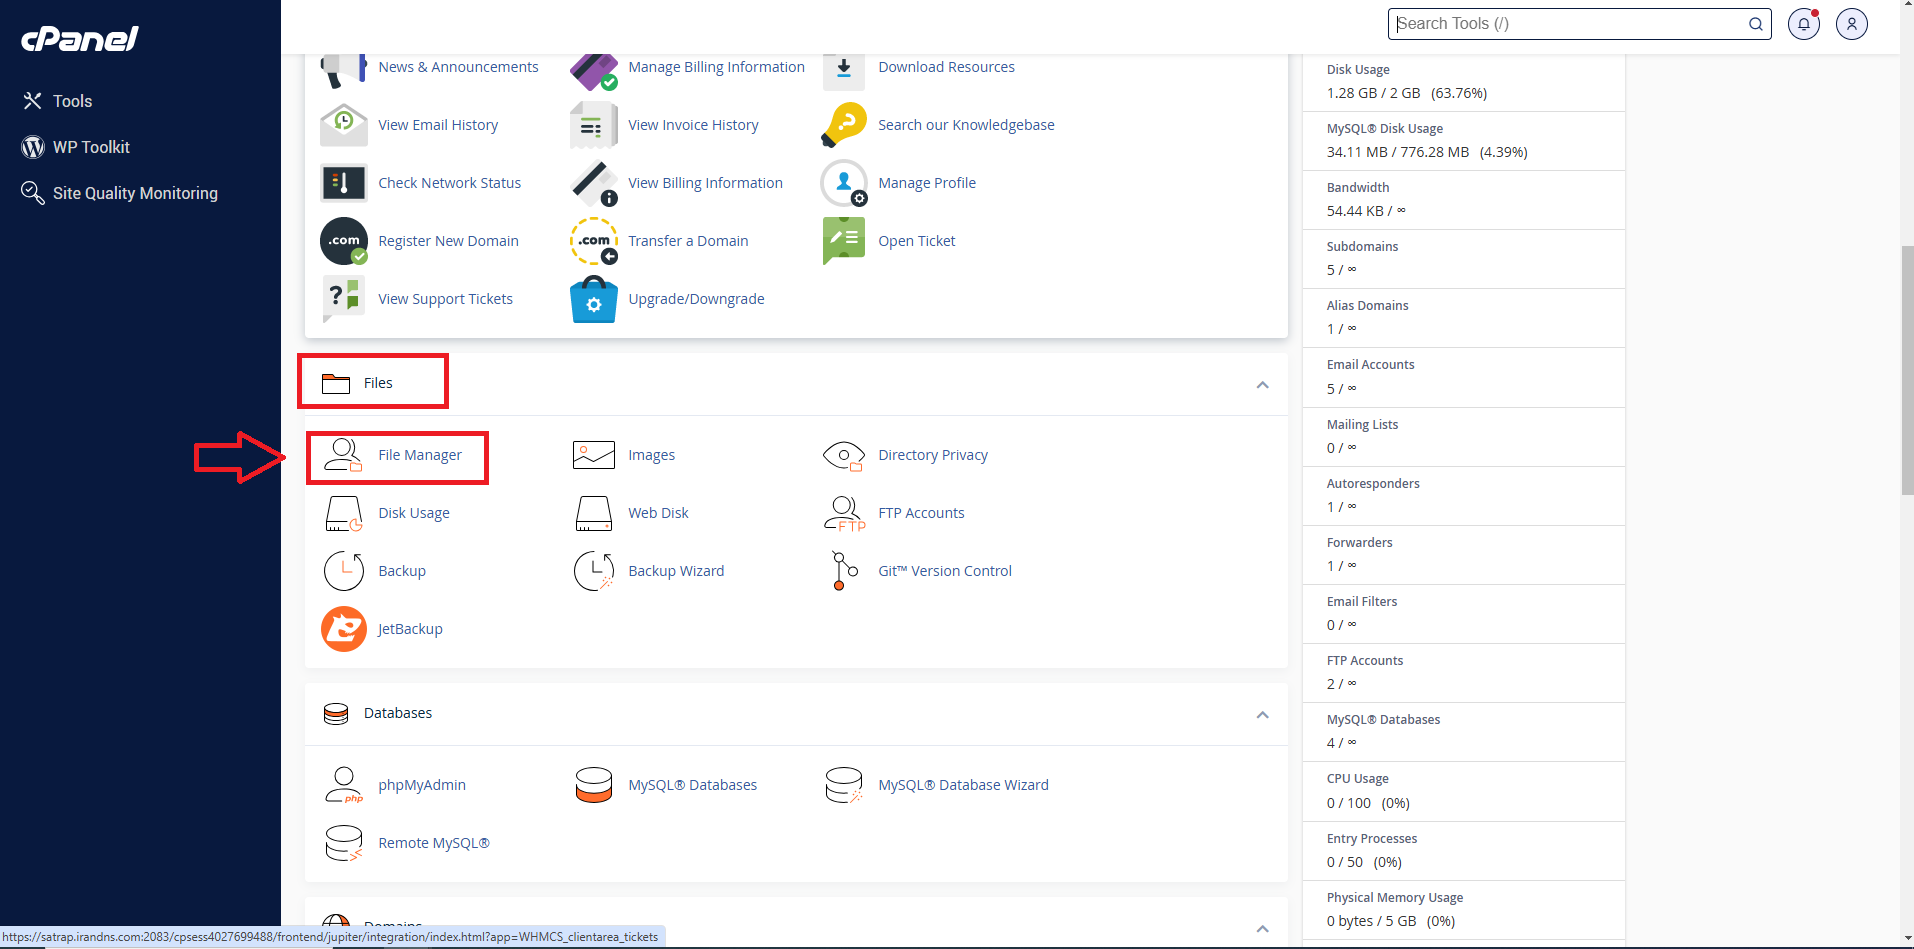Focus the Search Tools input field

click(x=1568, y=24)
